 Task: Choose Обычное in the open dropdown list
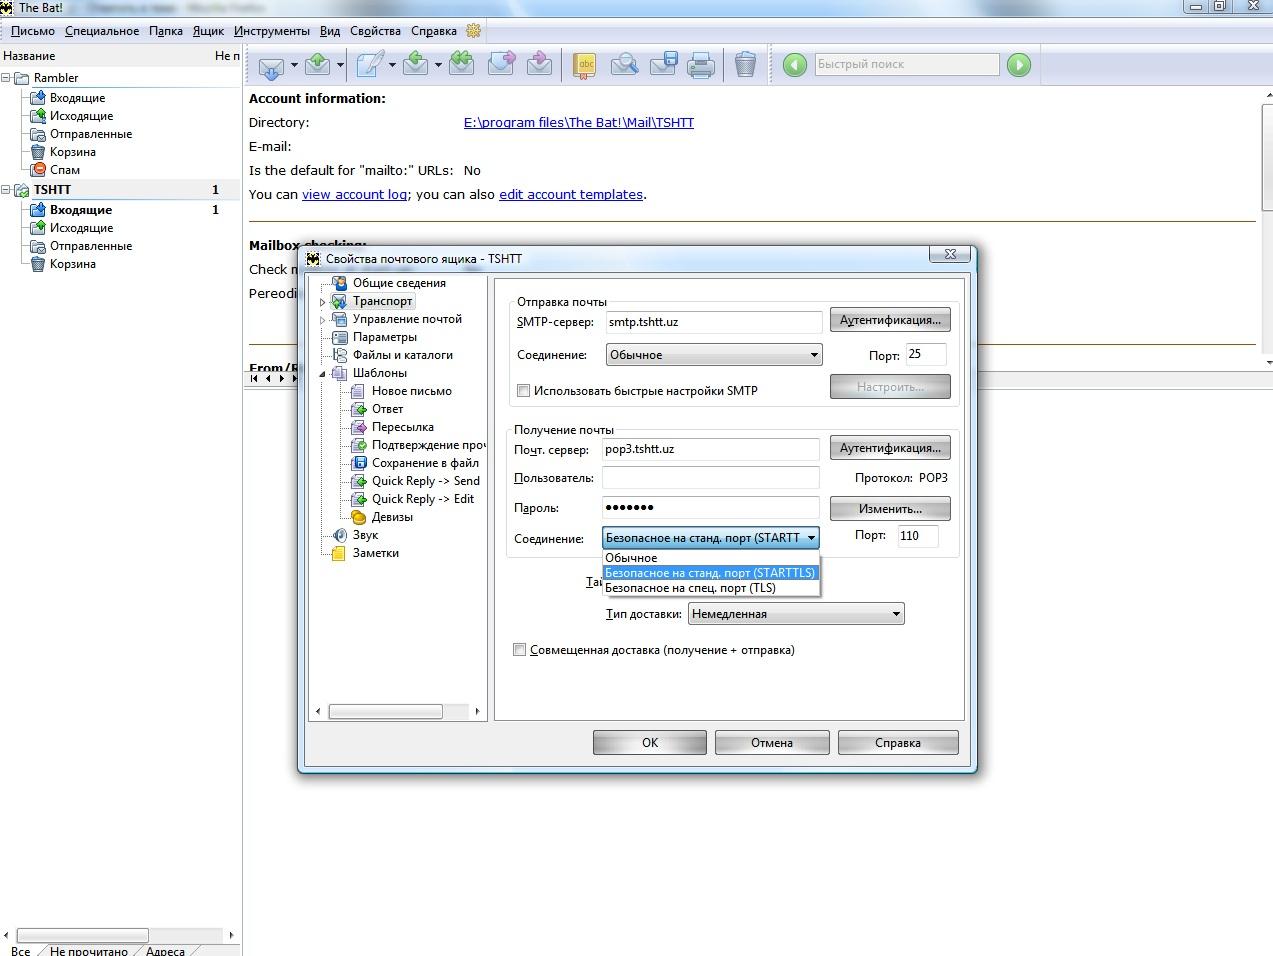click(711, 558)
